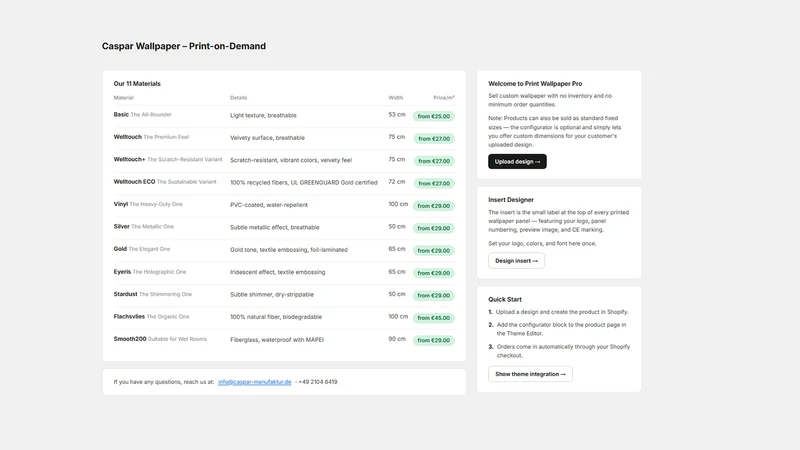Viewport: 800px width, 450px height.
Task: Select the Basic material name
Action: (x=121, y=115)
